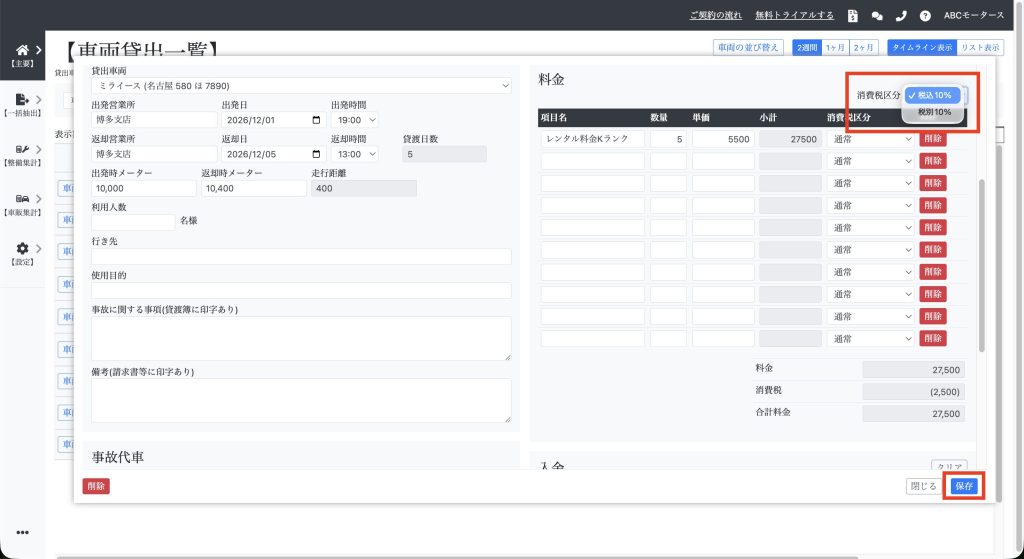Open the 出発時間 19:00 dropdown
The height and width of the screenshot is (559, 1024).
355,120
